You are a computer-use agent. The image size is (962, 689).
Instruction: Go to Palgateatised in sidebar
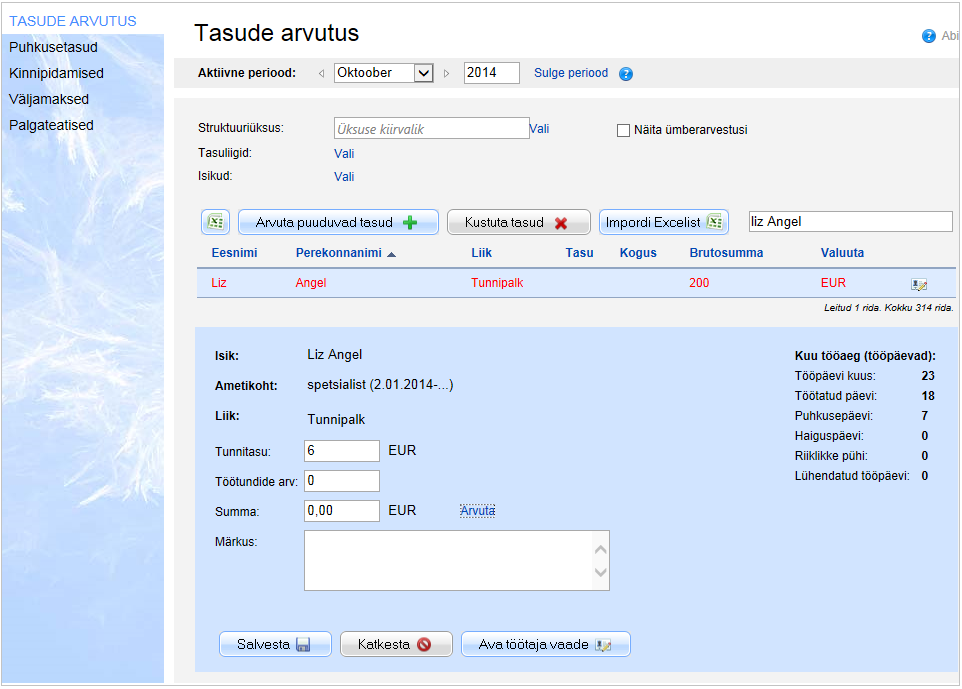[51, 125]
